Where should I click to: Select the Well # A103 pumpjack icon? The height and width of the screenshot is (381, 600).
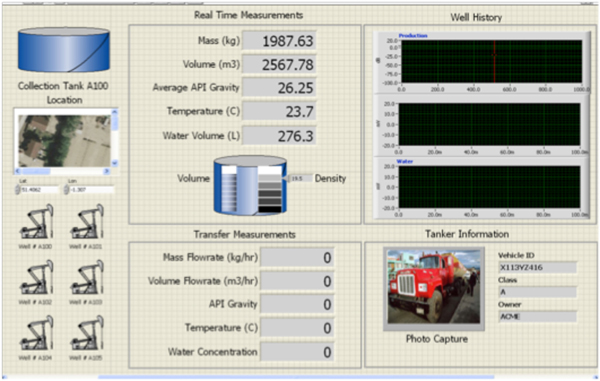(x=87, y=278)
